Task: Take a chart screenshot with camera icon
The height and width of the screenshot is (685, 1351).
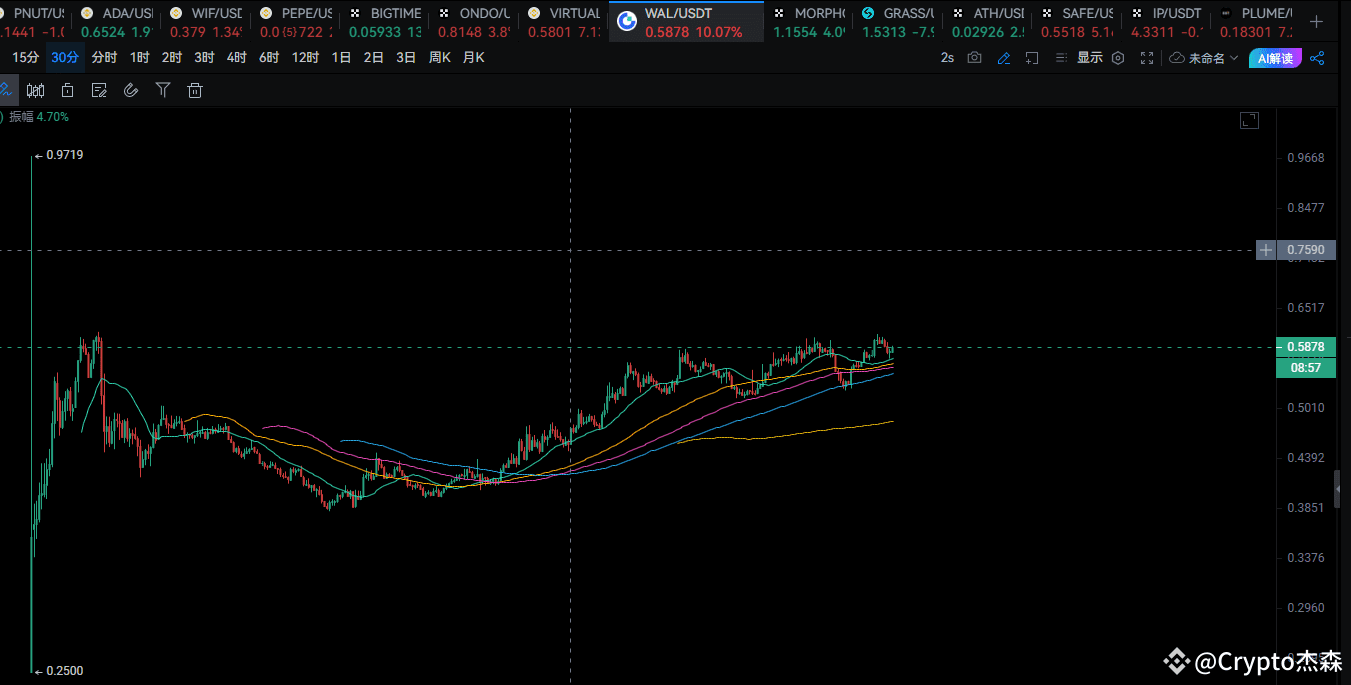Action: tap(974, 58)
